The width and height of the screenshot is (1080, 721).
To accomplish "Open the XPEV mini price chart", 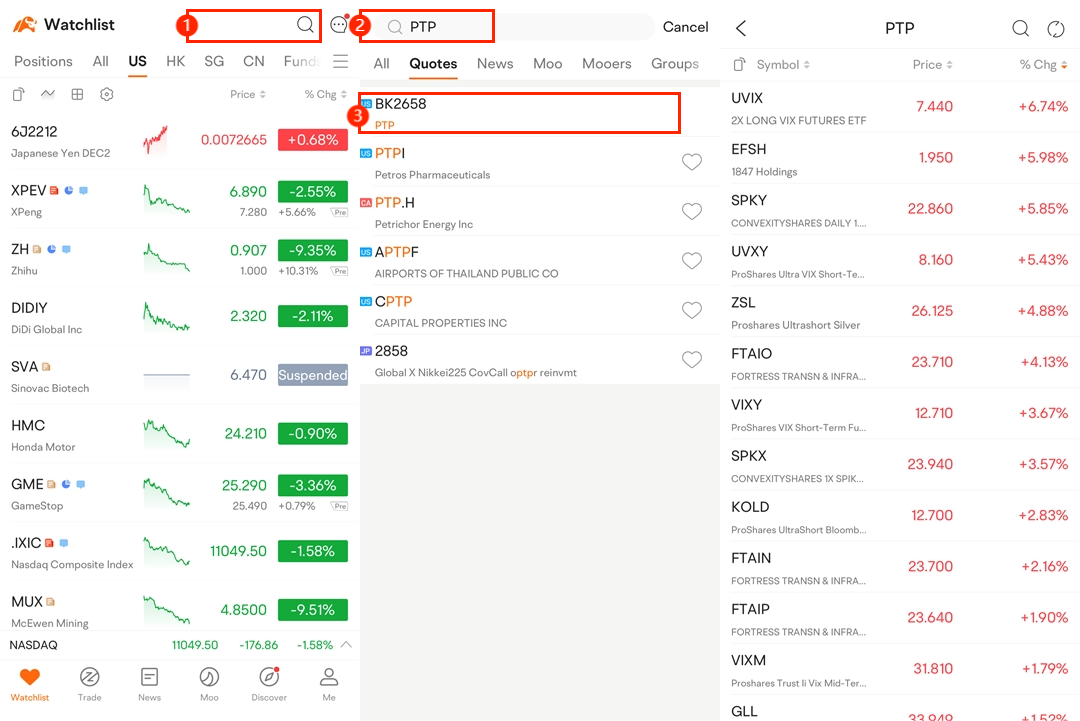I will (x=167, y=198).
